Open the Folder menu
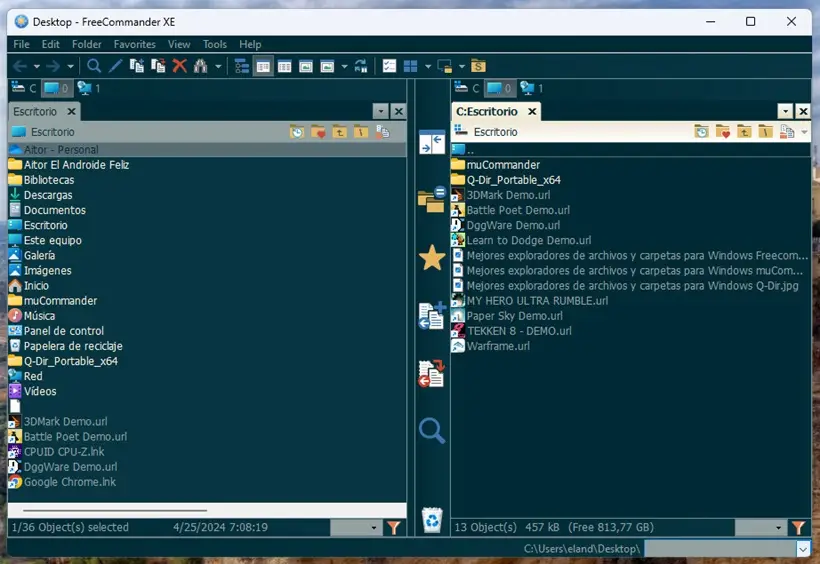Viewport: 820px width, 564px height. point(87,44)
